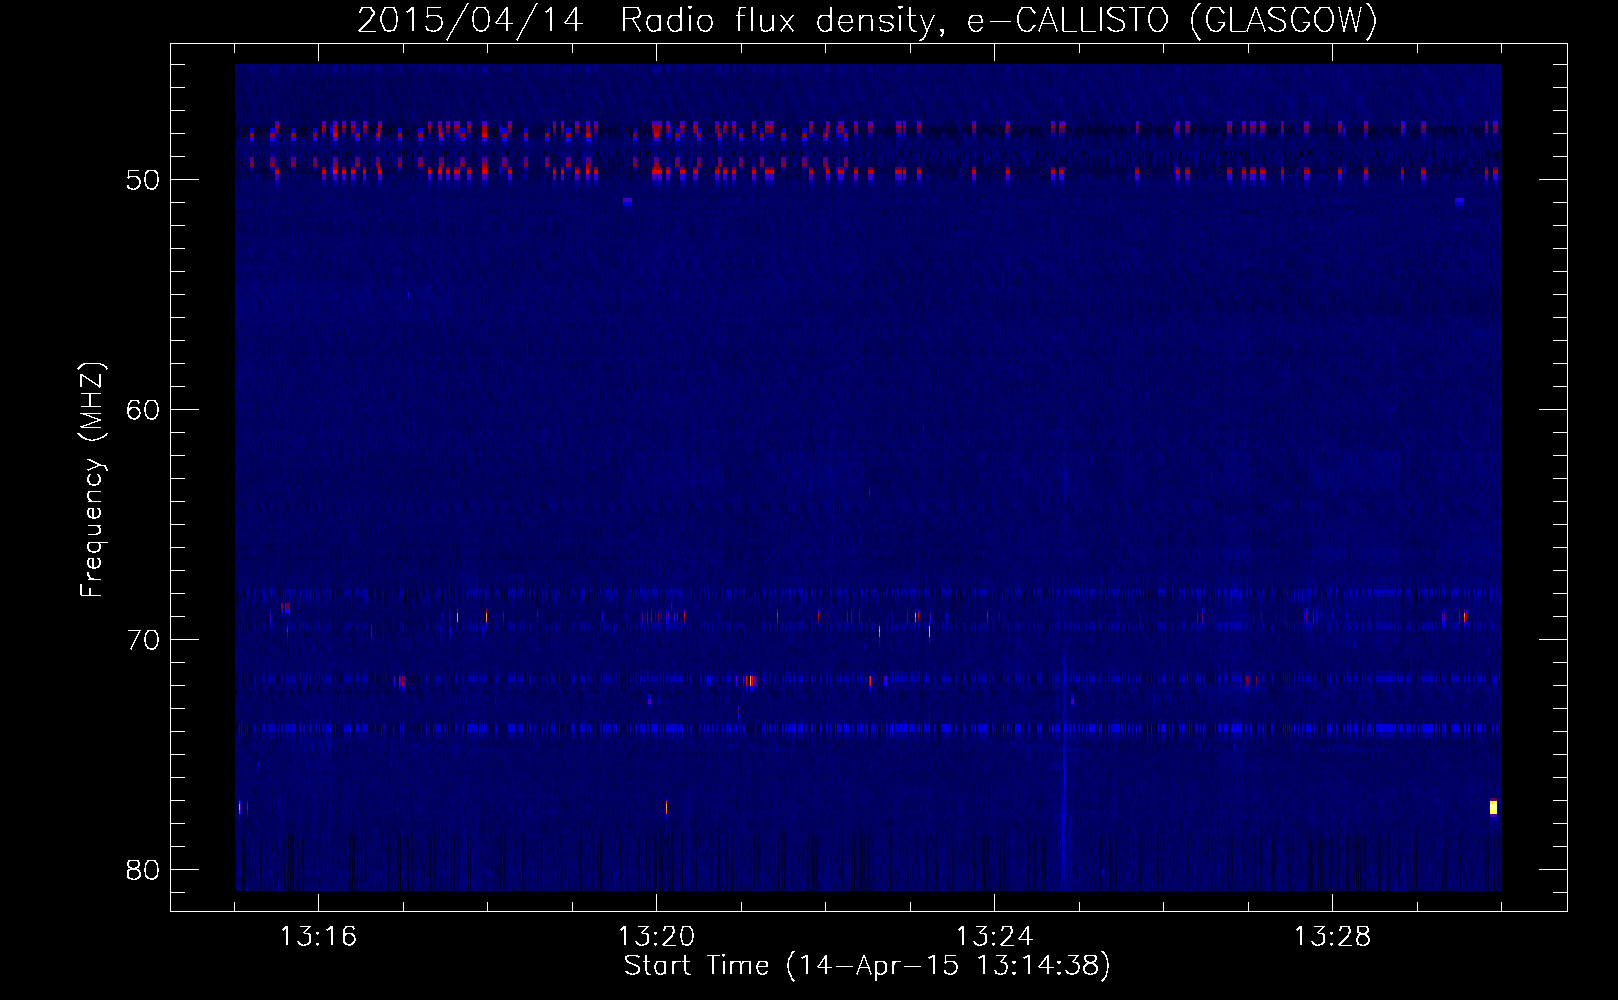
Task: Click the y-axis tick label 50
Action: click(143, 180)
